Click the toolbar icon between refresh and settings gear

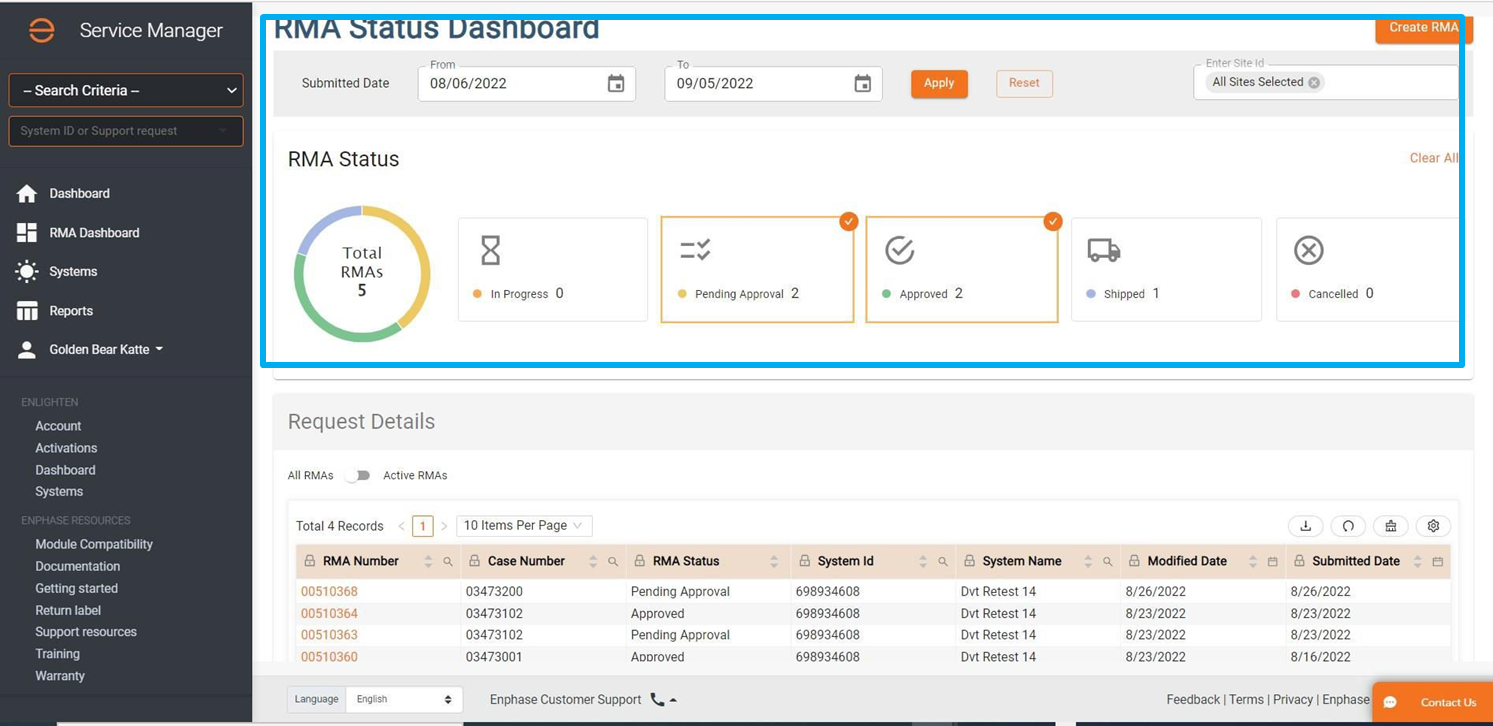[1391, 526]
